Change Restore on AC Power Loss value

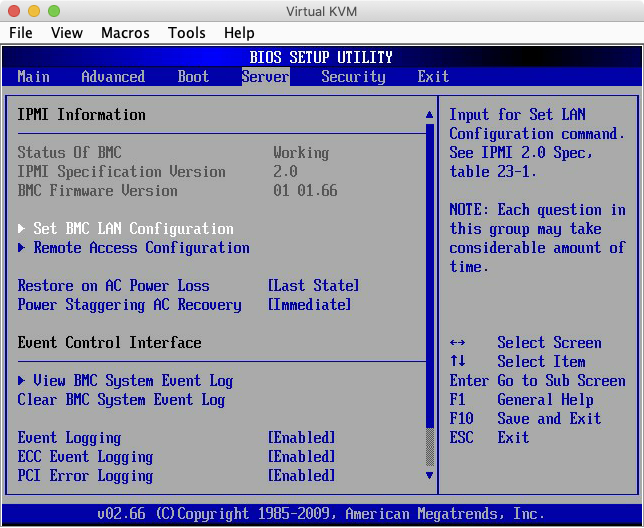(313, 286)
